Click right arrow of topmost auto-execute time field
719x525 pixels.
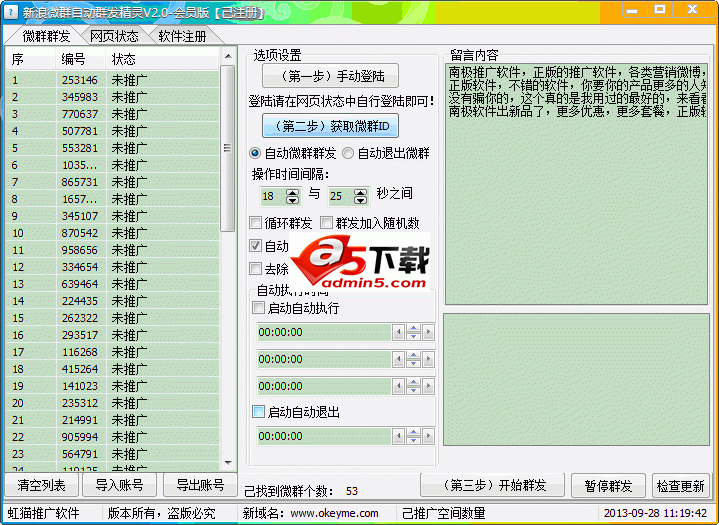tap(428, 332)
